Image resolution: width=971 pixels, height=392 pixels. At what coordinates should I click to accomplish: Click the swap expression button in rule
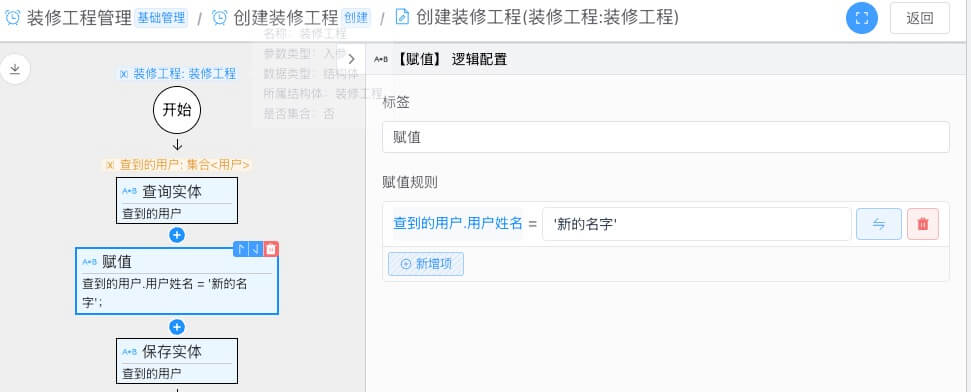pos(879,224)
